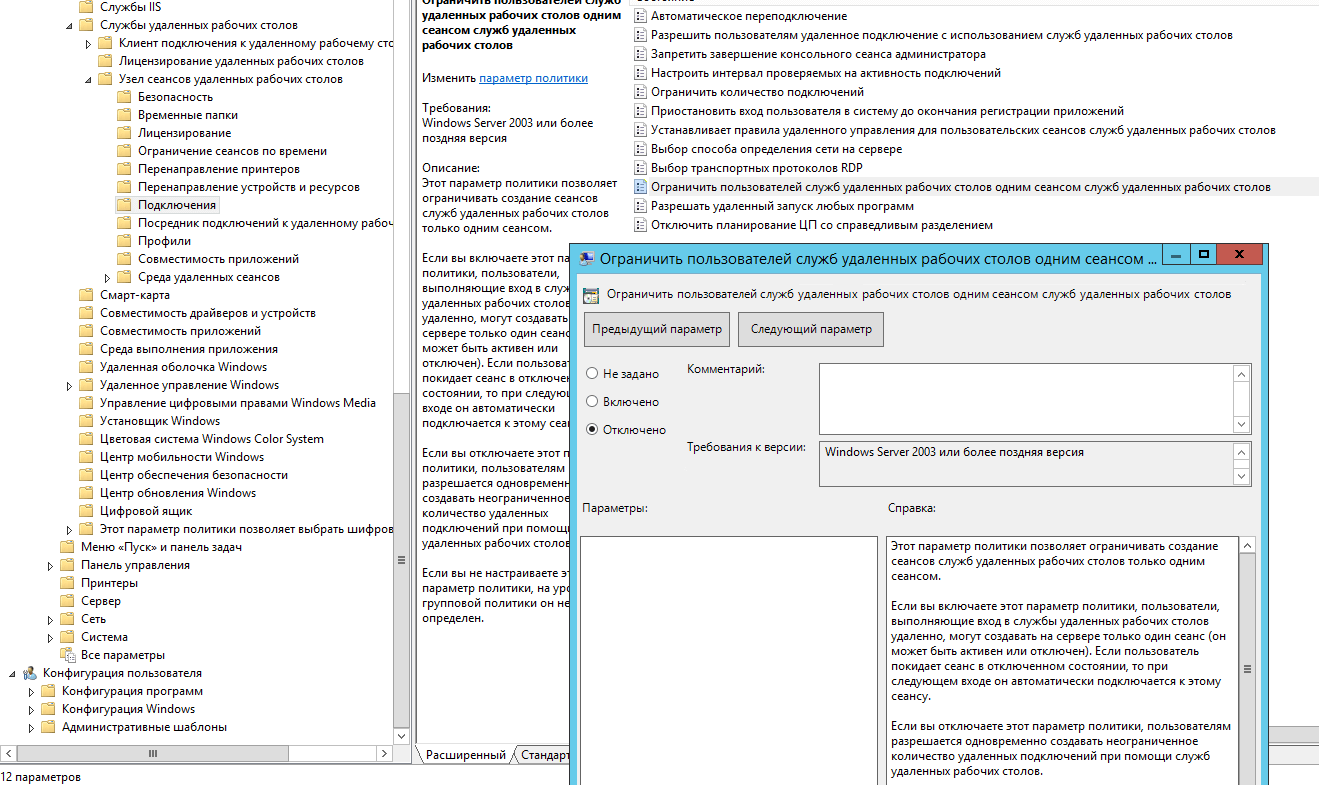Click policy icon beside Выбор способа определения сети
The width and height of the screenshot is (1319, 785).
point(640,149)
